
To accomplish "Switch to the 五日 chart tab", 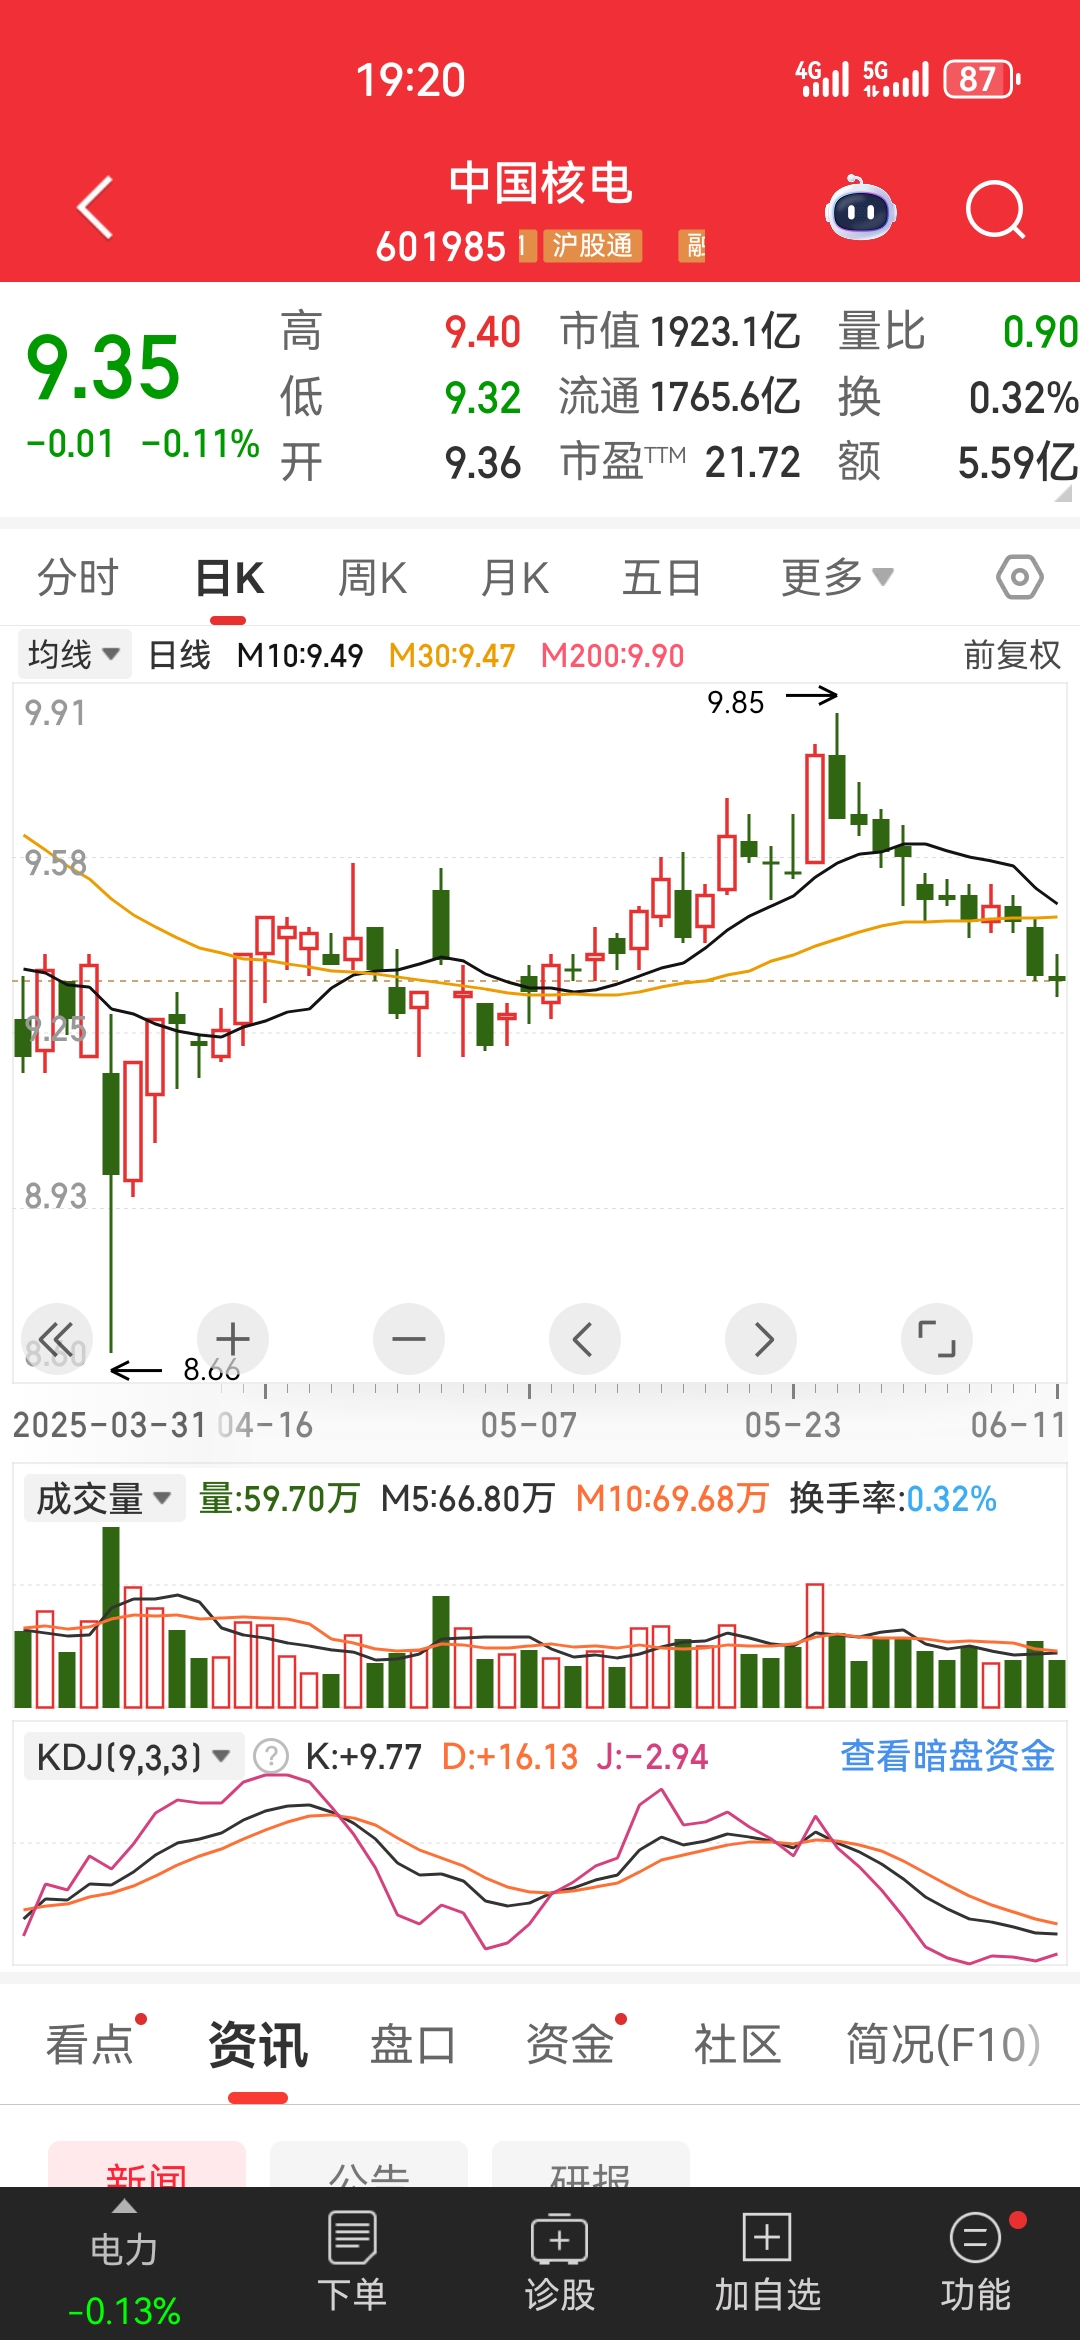I will [x=661, y=577].
